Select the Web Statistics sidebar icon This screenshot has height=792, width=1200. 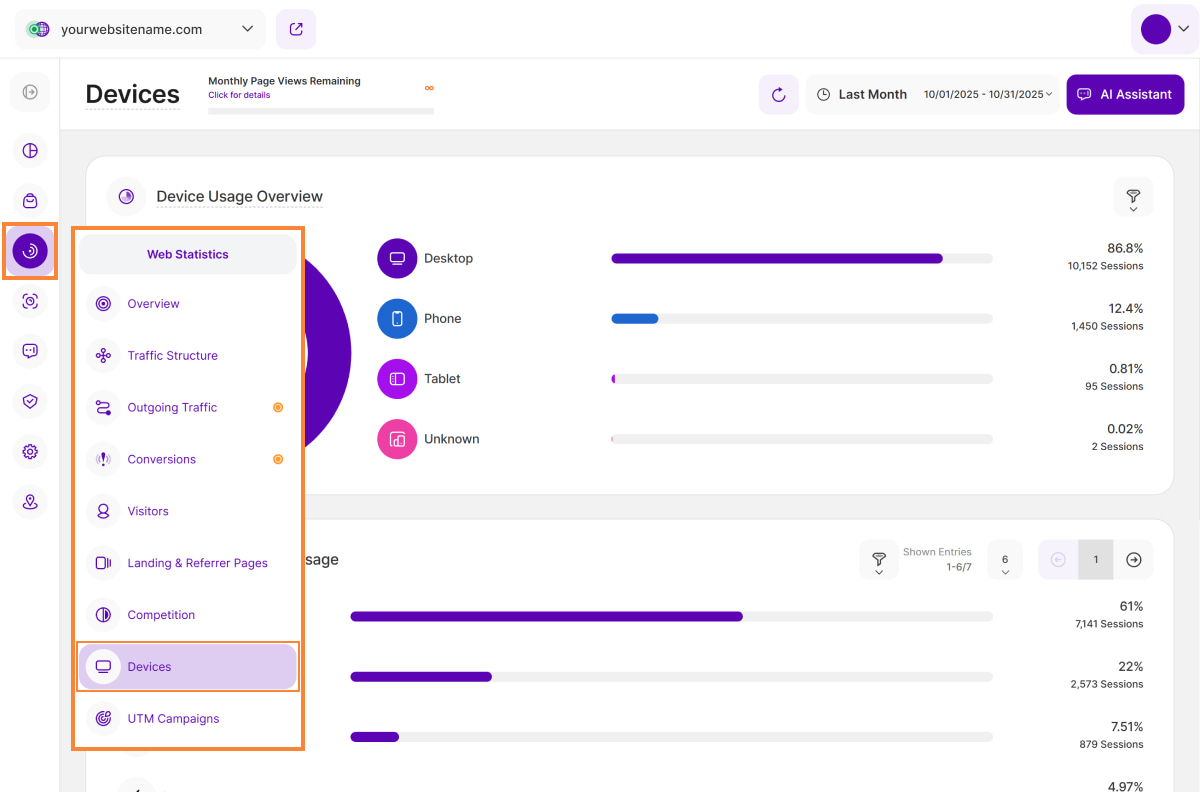tap(30, 252)
